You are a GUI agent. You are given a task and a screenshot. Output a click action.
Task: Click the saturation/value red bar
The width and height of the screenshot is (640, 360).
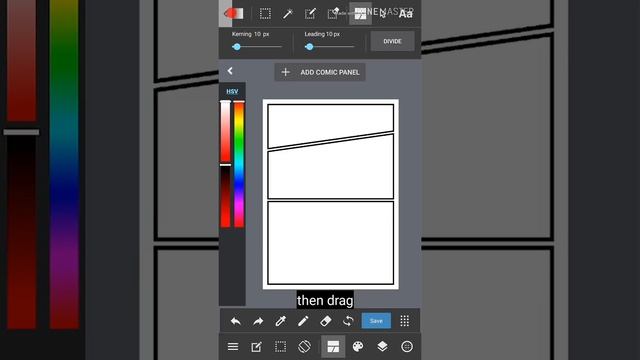[225, 164]
